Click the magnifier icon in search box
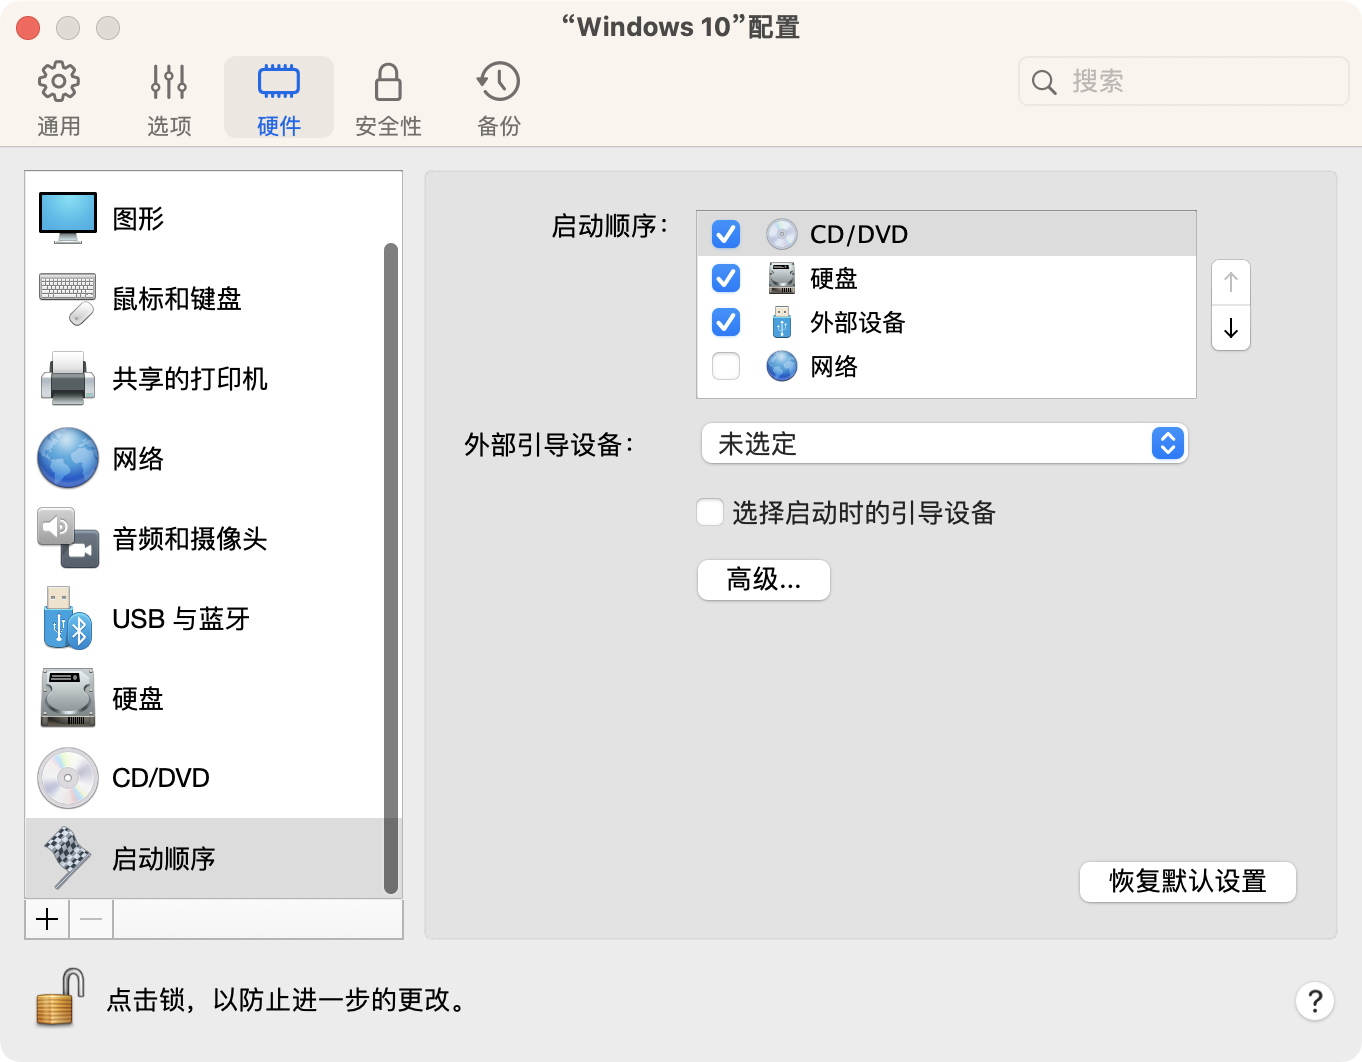The height and width of the screenshot is (1062, 1362). pos(1044,82)
